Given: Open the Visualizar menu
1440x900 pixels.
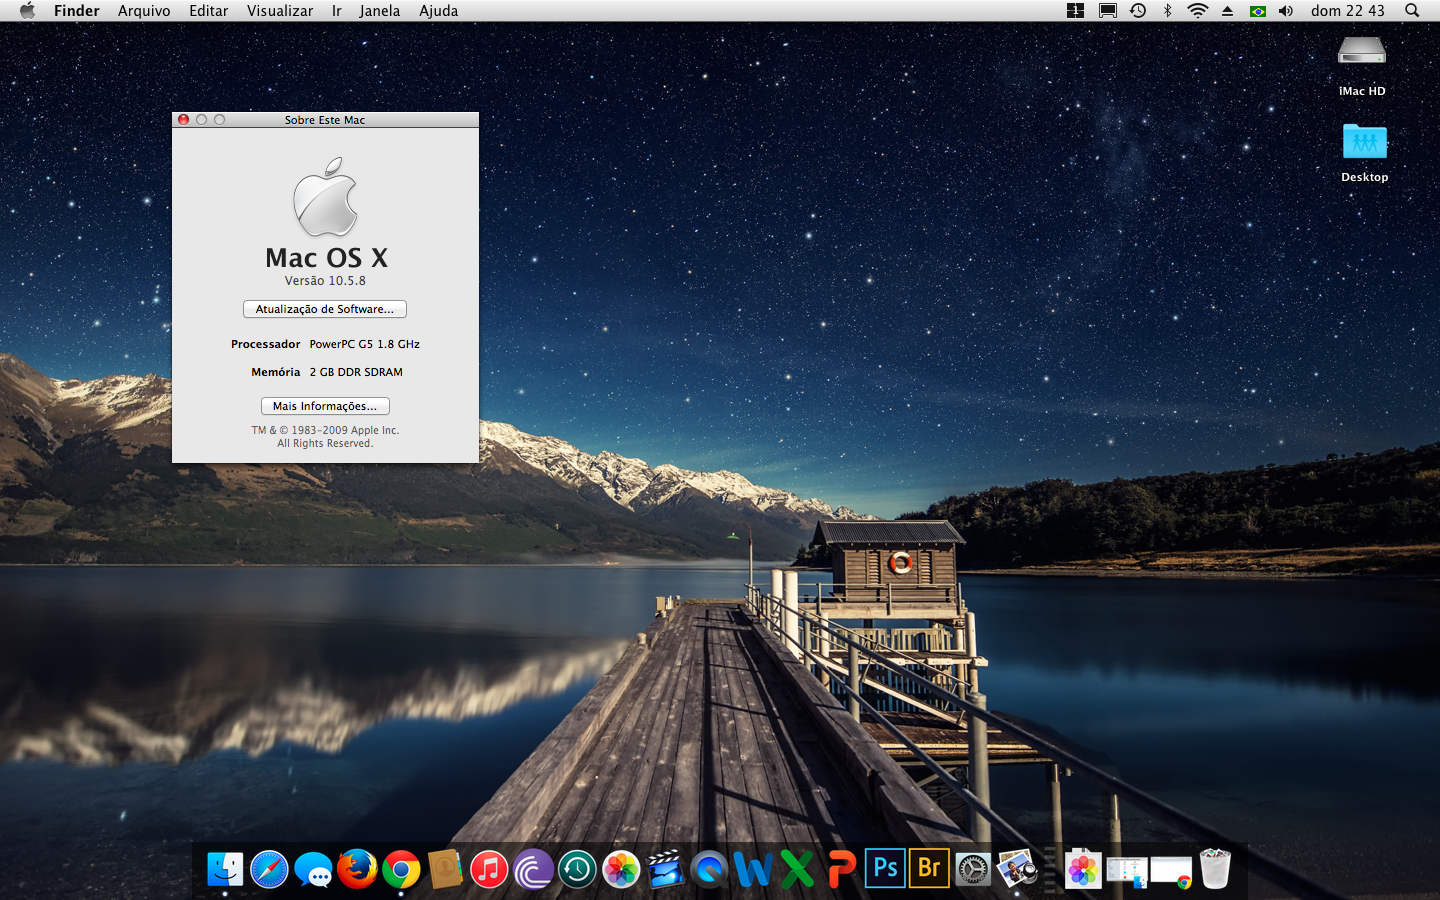Looking at the screenshot, I should click(x=280, y=11).
